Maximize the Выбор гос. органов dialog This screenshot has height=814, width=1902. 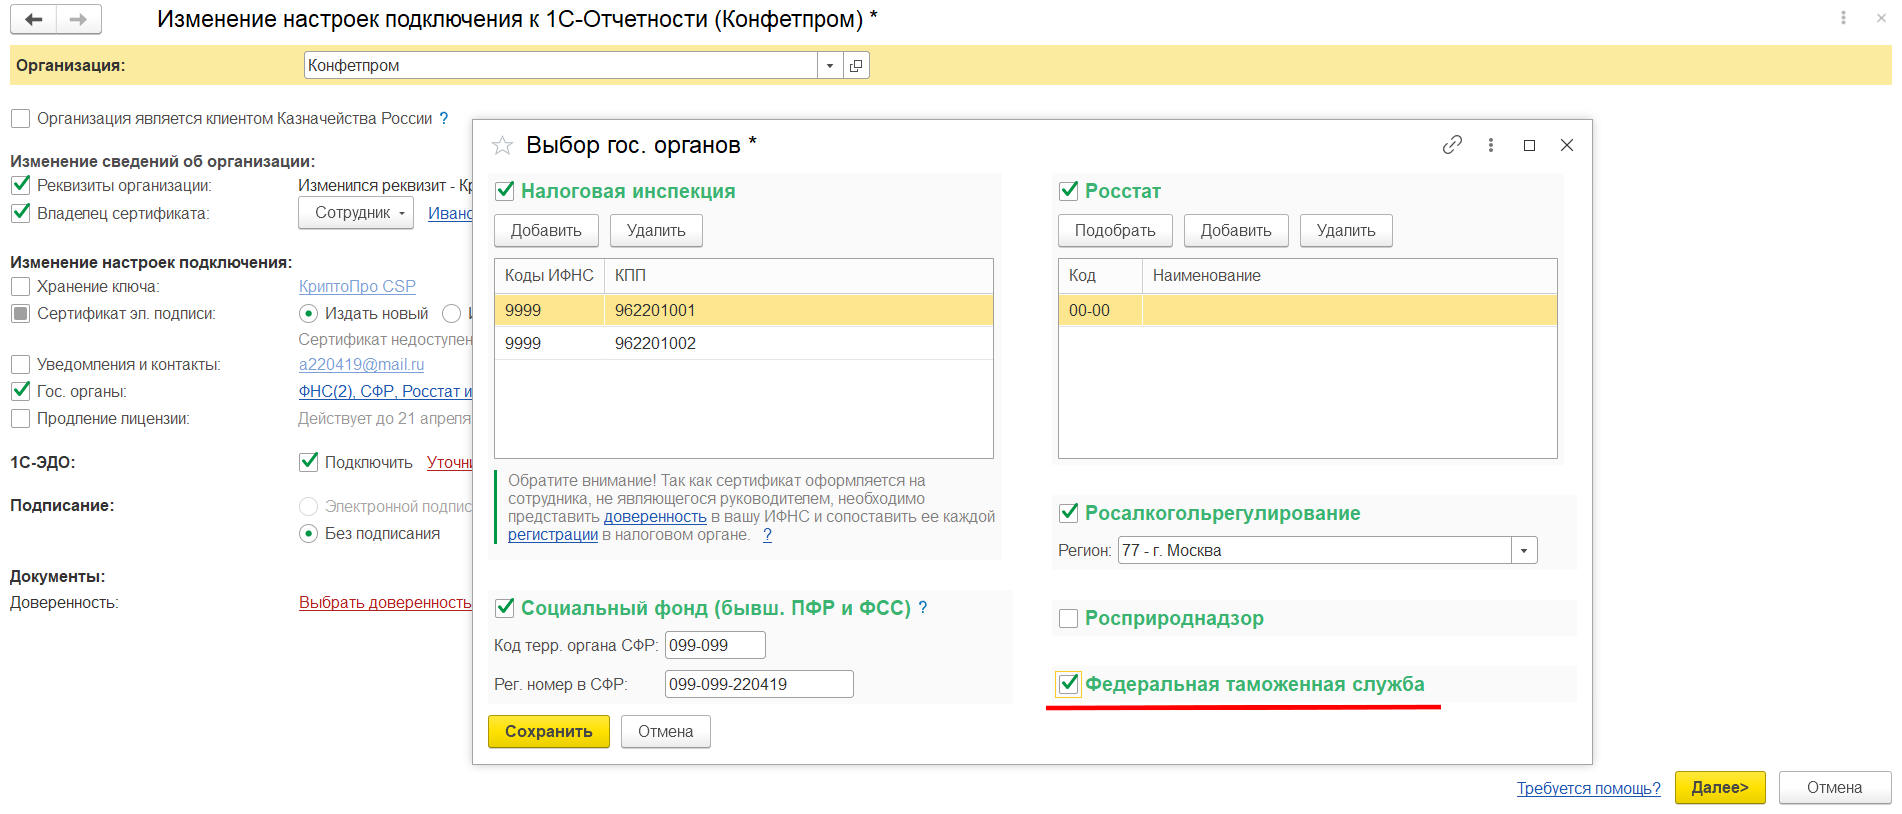[1529, 145]
